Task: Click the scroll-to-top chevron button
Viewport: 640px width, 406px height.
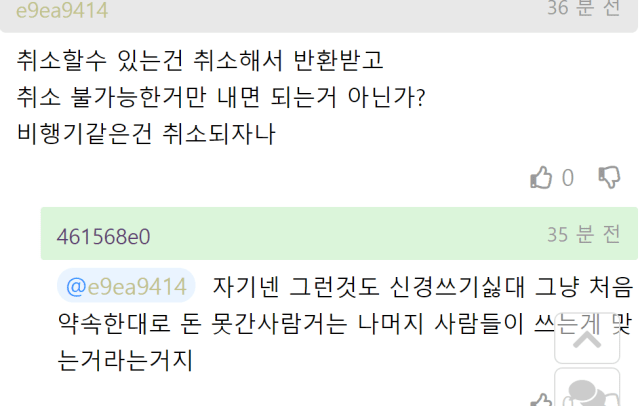Action: [586, 337]
